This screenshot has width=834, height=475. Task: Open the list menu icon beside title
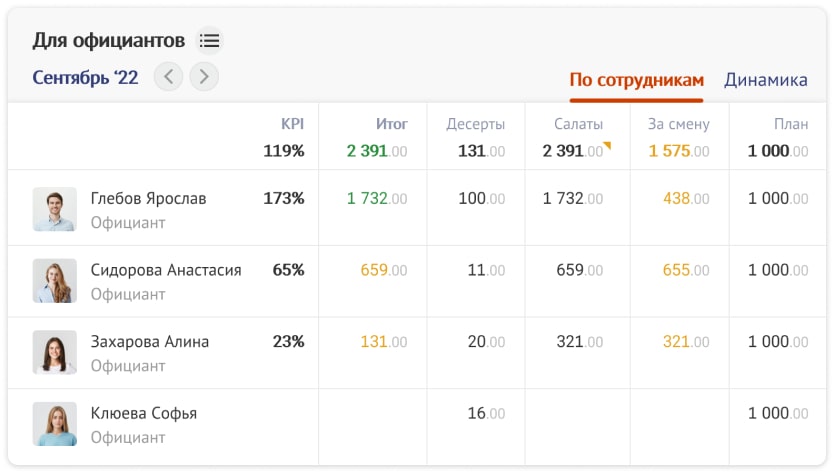point(209,41)
